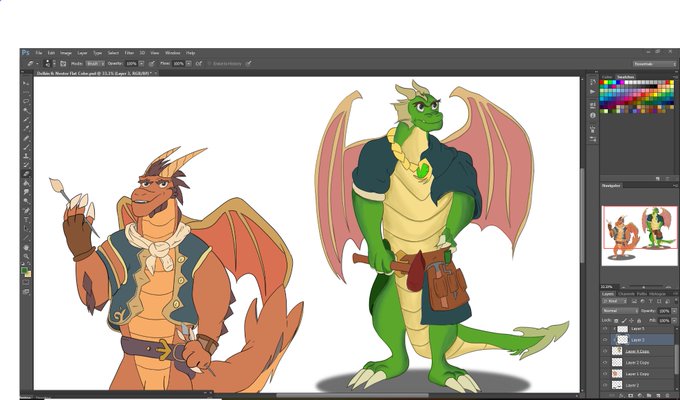Lock image pixels brush icon in Layers
The image size is (680, 400).
tap(624, 321)
